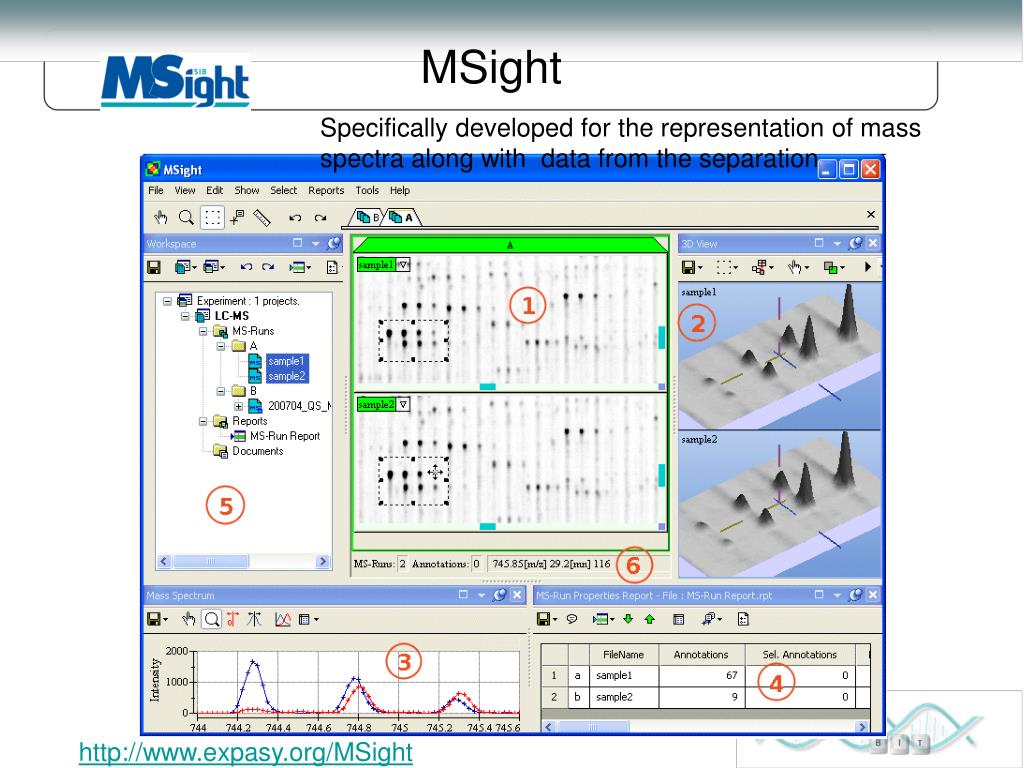
Task: Close the document tab area with X
Action: (871, 214)
